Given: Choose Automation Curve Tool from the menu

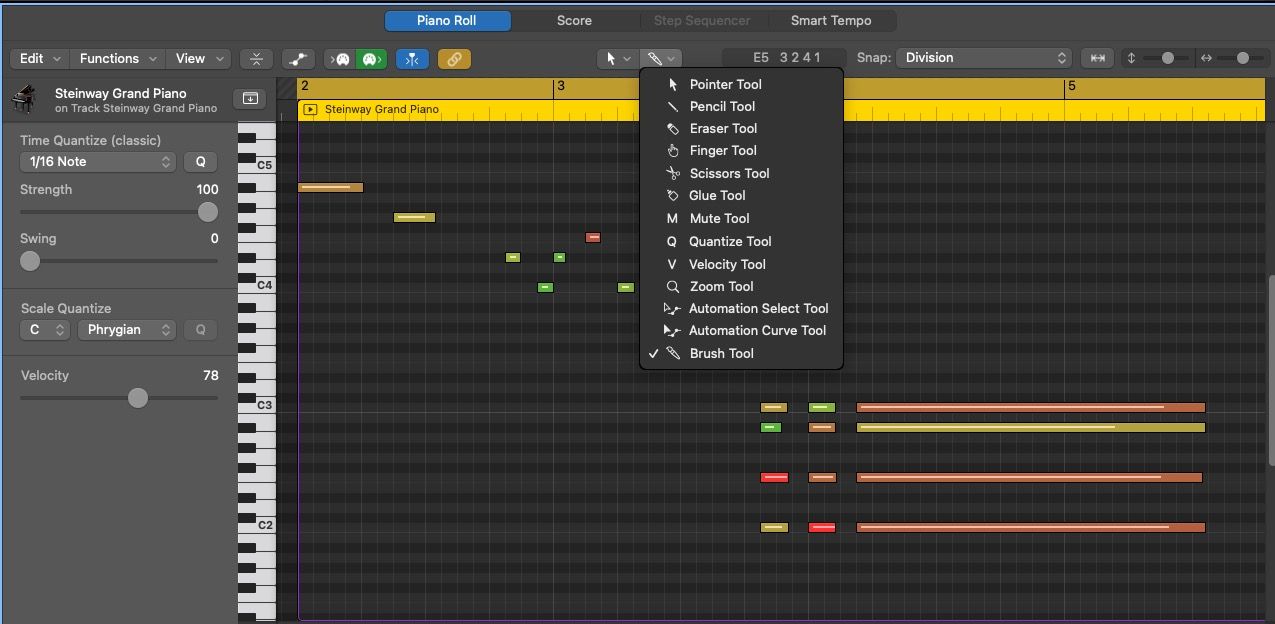Looking at the screenshot, I should tap(741, 330).
